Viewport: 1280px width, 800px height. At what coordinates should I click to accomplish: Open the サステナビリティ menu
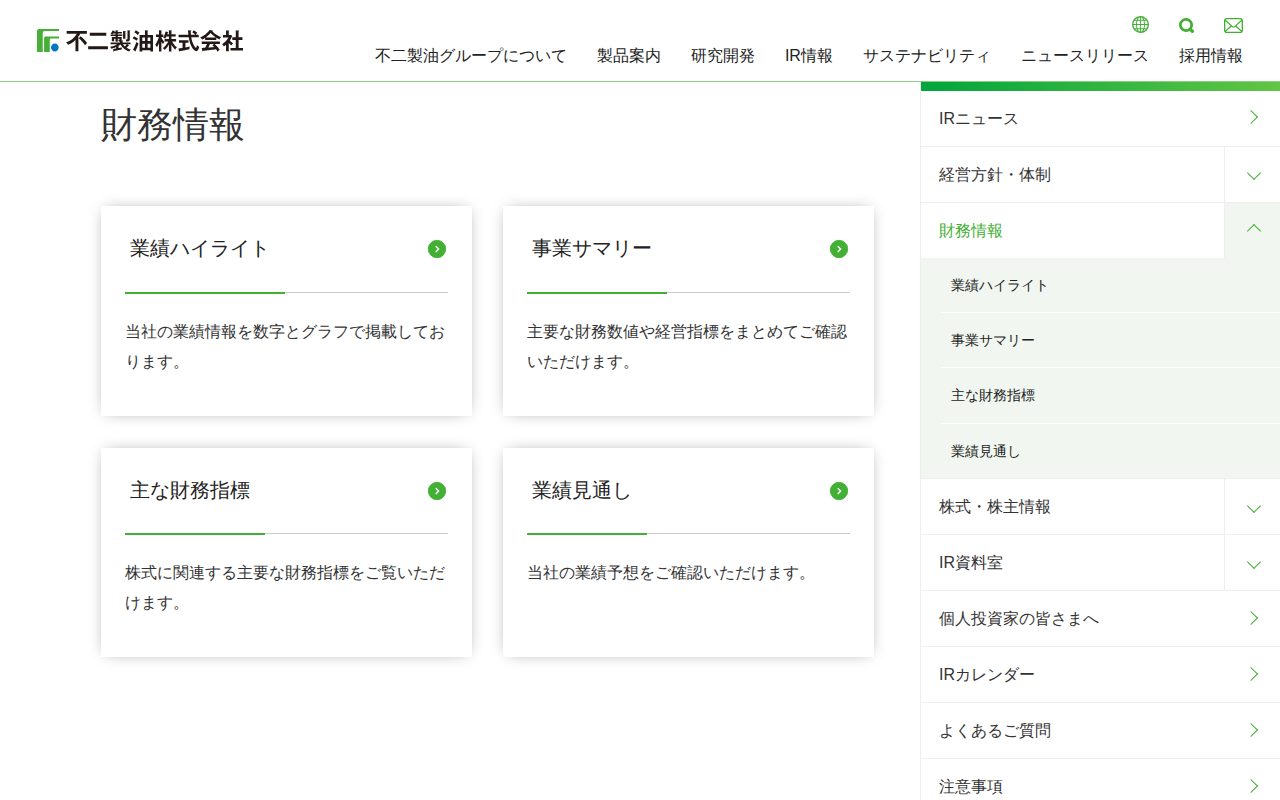pos(927,56)
